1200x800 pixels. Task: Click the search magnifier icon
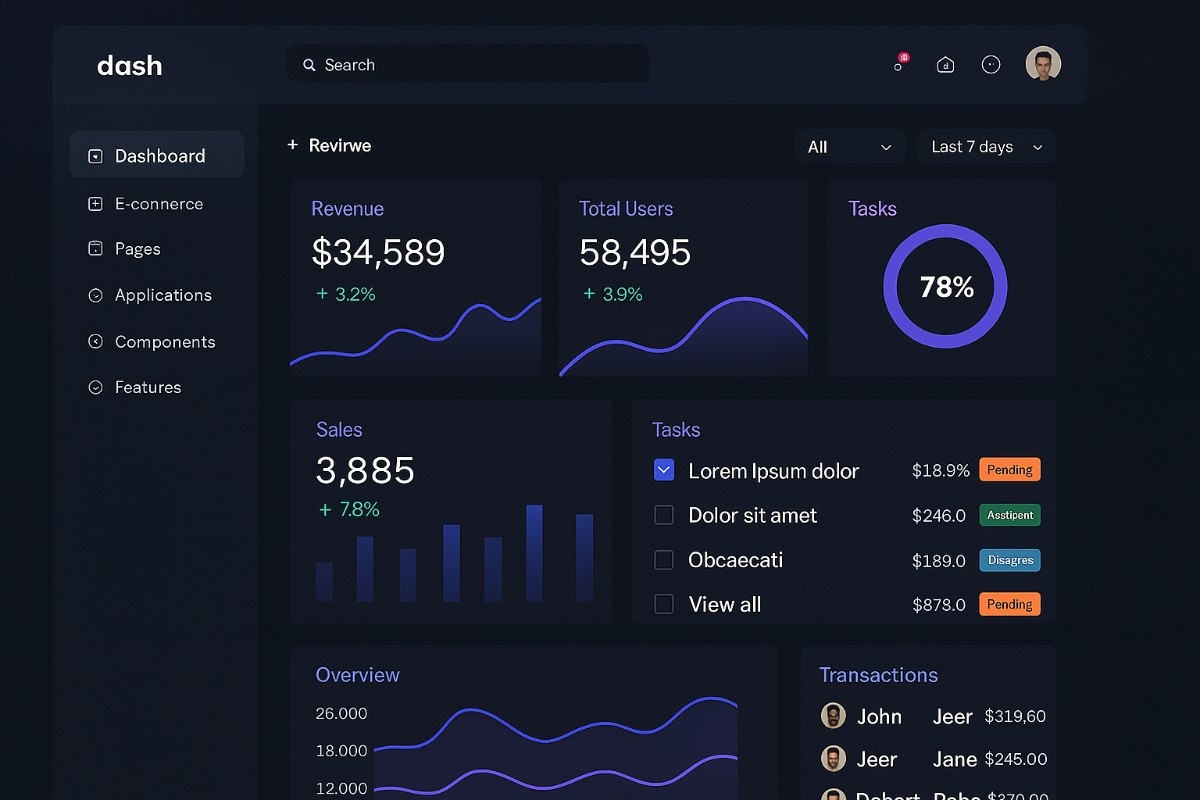309,64
